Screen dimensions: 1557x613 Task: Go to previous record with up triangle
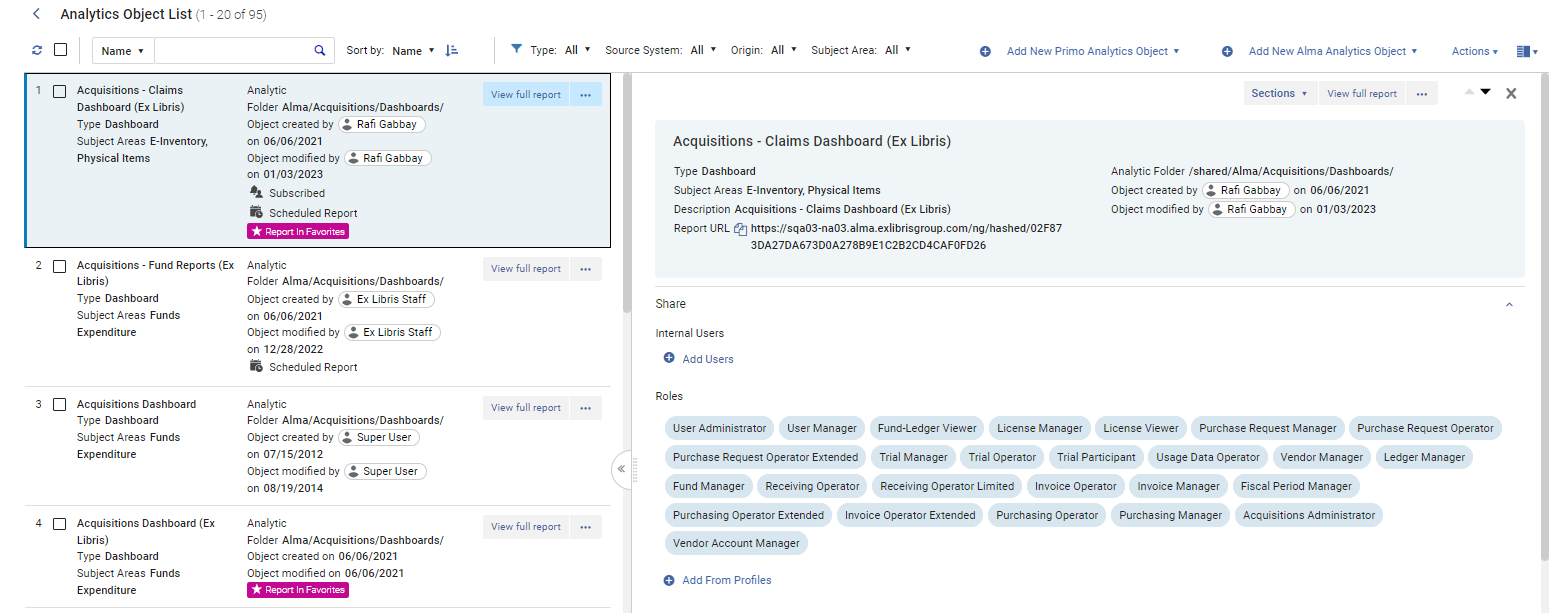click(x=1469, y=92)
